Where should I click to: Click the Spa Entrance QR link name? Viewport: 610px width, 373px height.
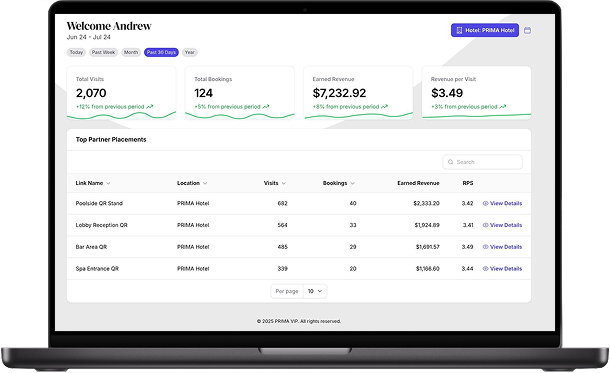tap(97, 269)
